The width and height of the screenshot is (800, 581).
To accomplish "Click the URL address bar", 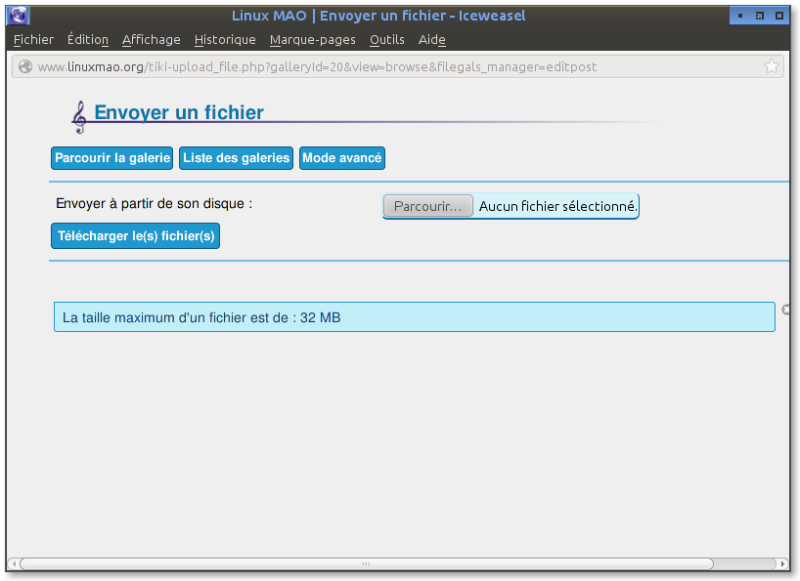I will 398,66.
